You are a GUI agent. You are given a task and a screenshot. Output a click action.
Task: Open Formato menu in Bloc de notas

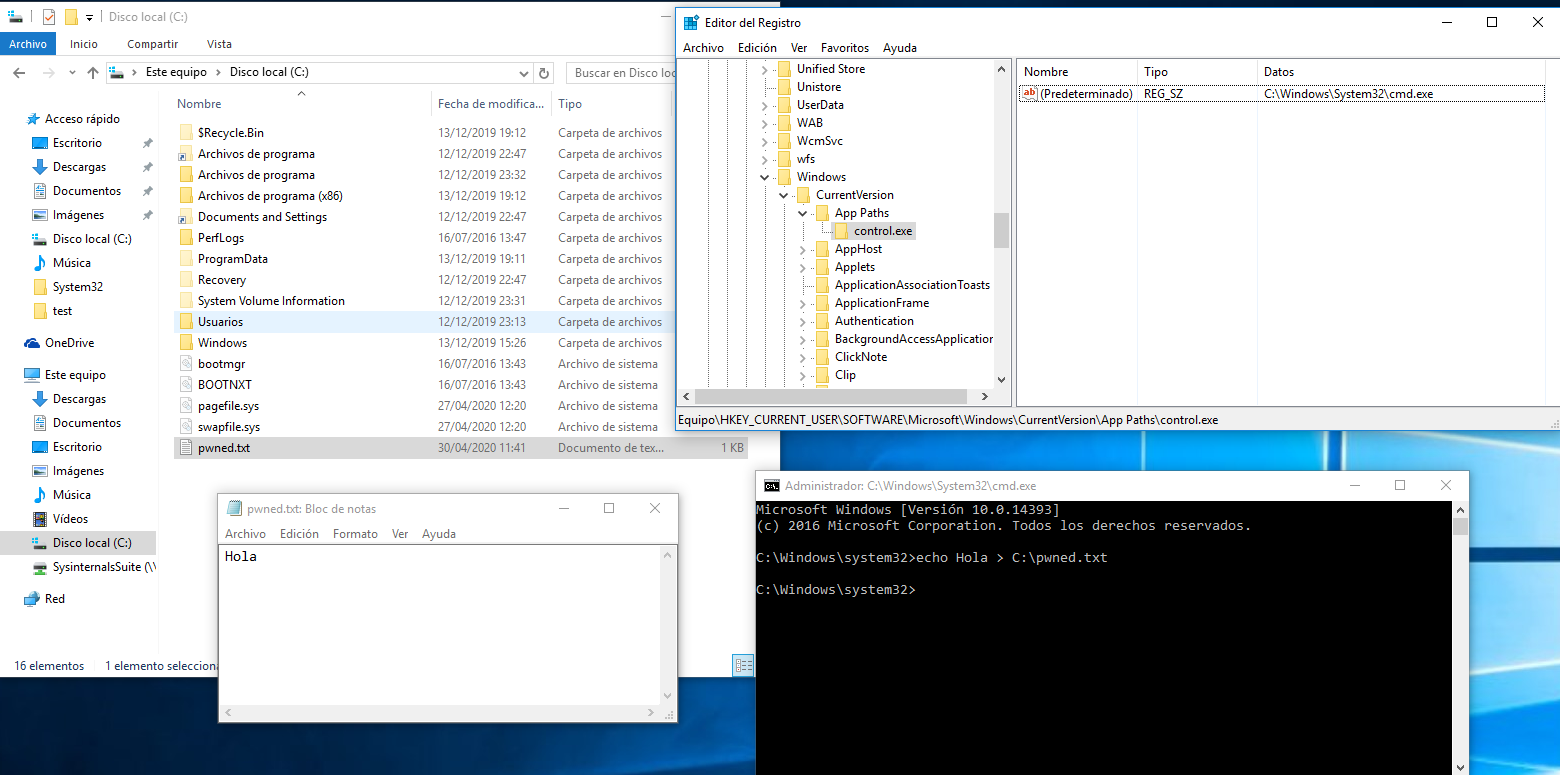pyautogui.click(x=355, y=534)
